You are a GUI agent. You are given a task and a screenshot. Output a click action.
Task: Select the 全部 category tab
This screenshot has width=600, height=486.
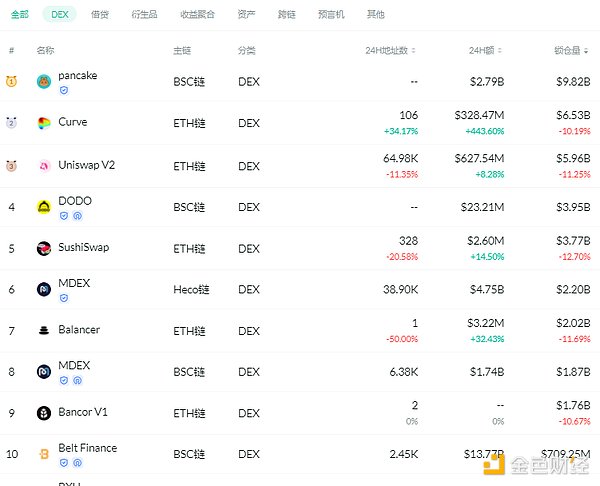tap(20, 15)
